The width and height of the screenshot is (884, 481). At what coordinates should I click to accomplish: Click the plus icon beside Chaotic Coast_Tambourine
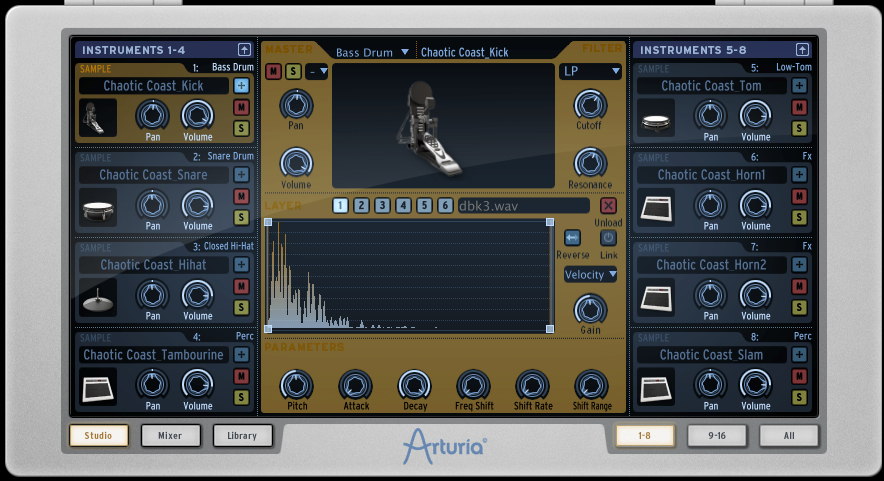(x=241, y=355)
